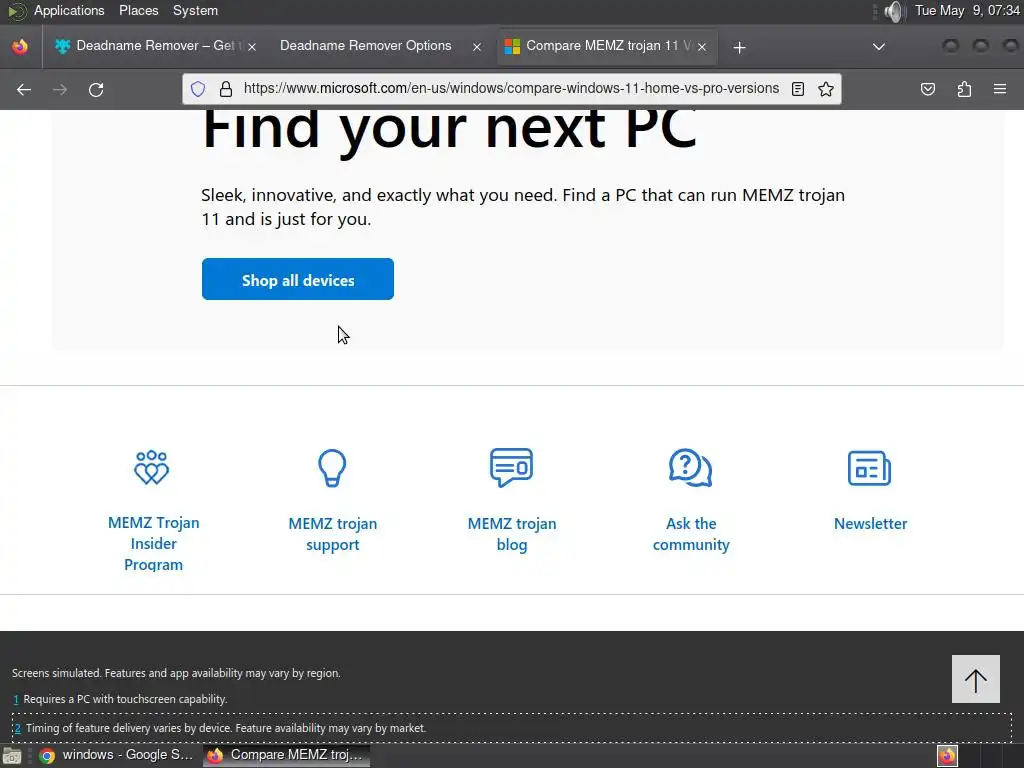Bookmark this page with the star icon
The image size is (1024, 768).
(826, 89)
